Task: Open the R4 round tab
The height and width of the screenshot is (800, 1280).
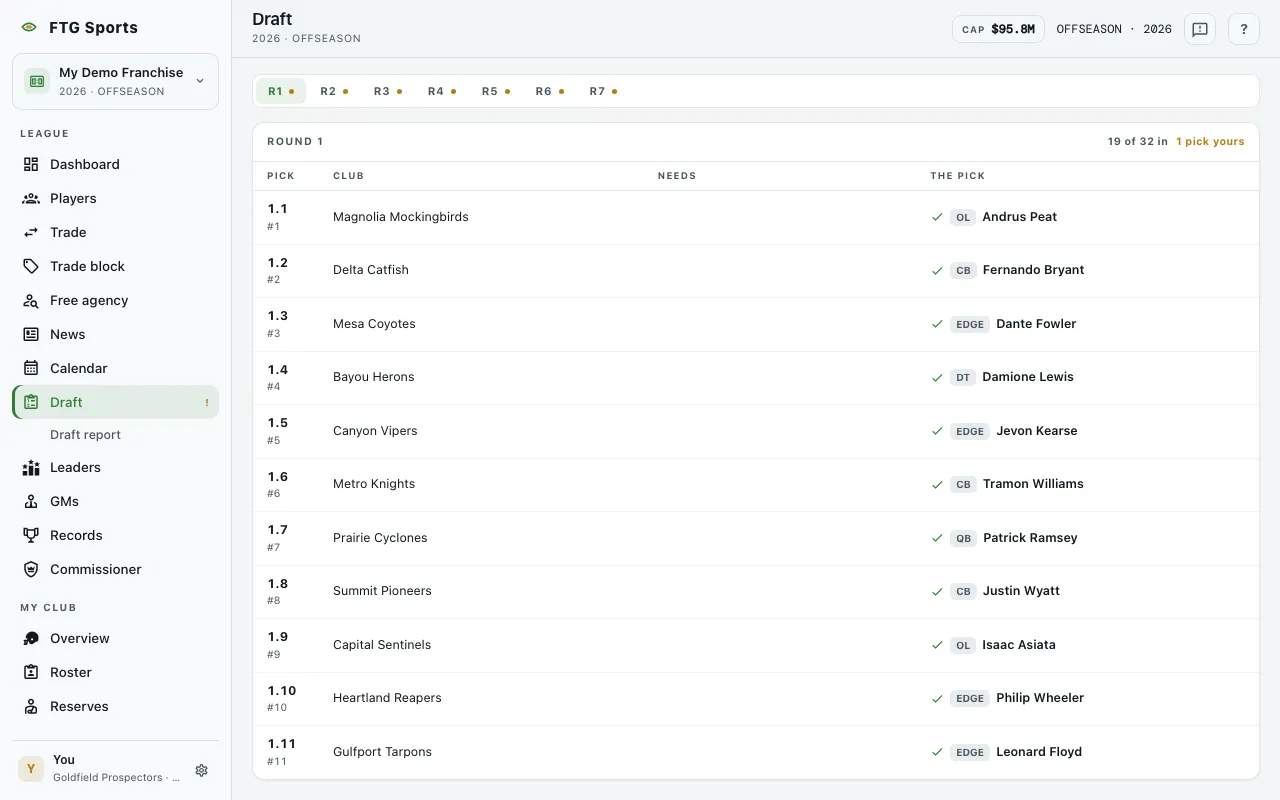Action: [442, 91]
